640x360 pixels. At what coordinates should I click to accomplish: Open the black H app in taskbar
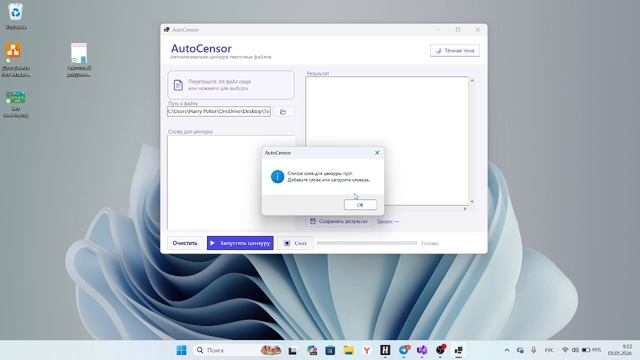pos(385,350)
